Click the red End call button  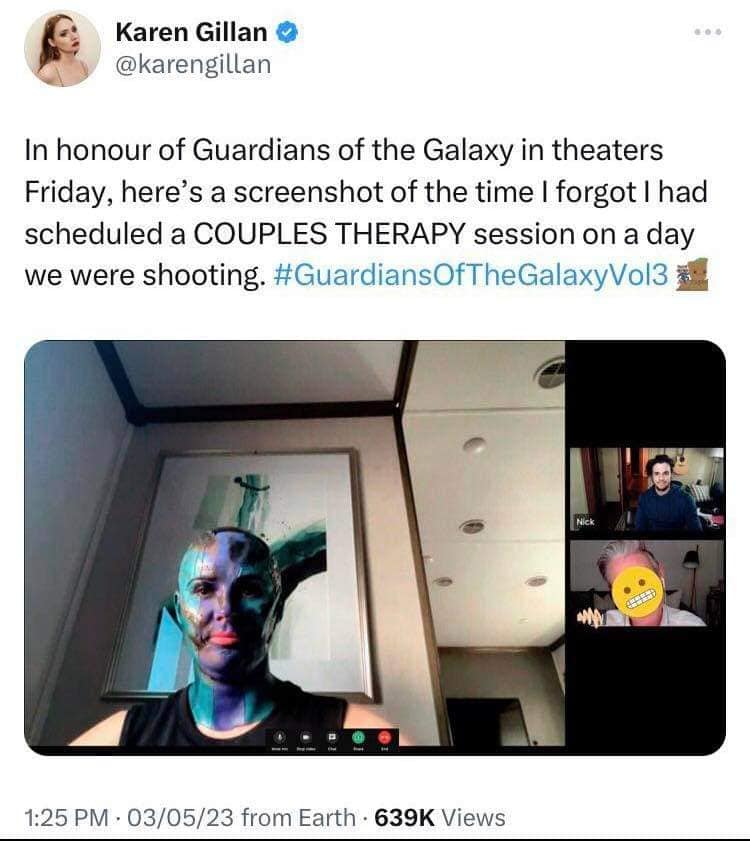pos(385,737)
